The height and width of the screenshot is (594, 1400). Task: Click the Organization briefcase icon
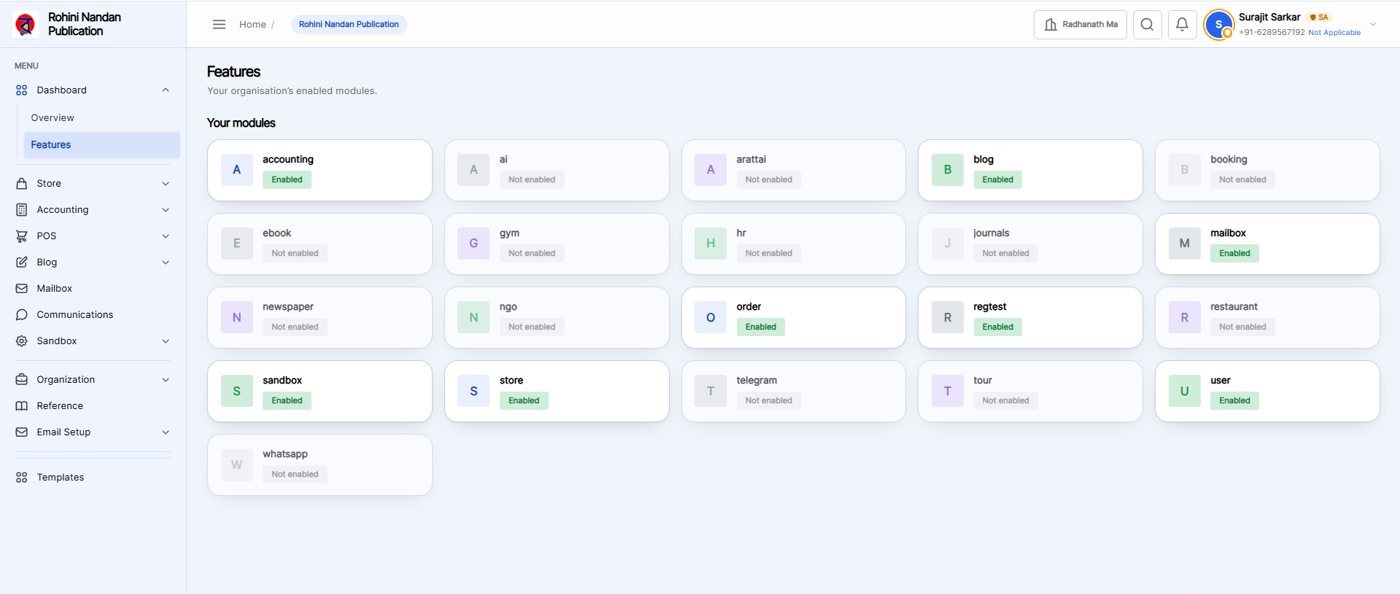click(22, 380)
